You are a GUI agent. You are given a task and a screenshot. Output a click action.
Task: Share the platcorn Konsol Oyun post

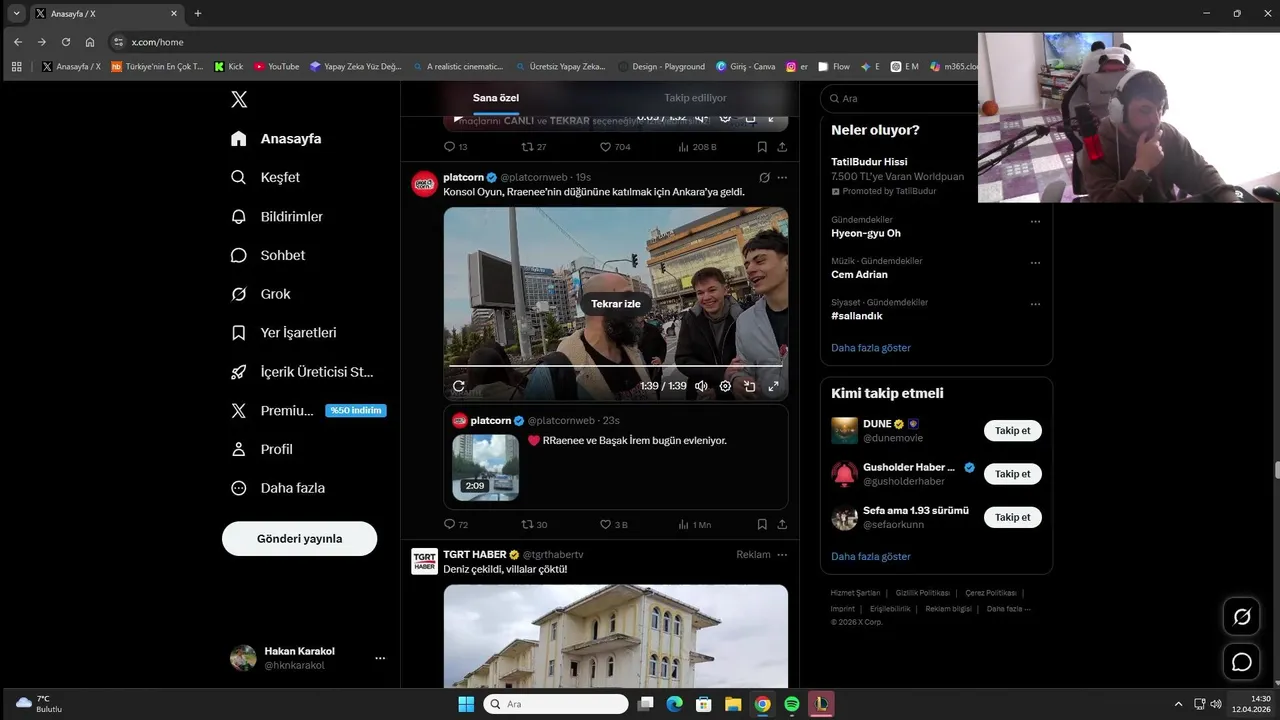point(782,524)
